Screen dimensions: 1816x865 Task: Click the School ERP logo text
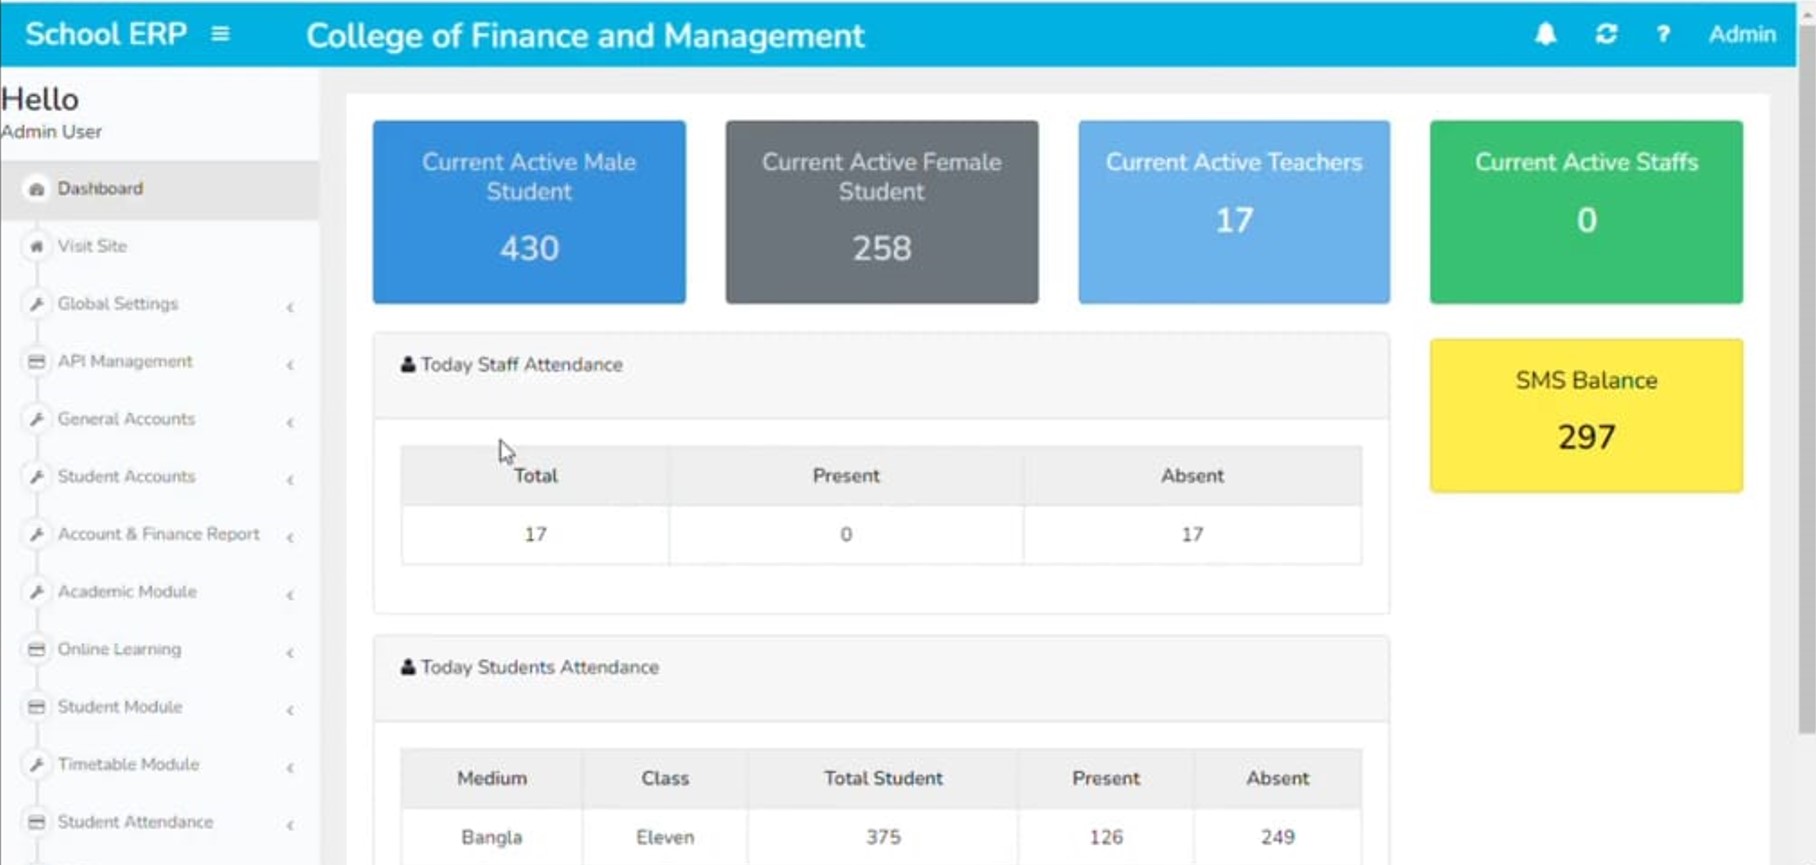[106, 34]
